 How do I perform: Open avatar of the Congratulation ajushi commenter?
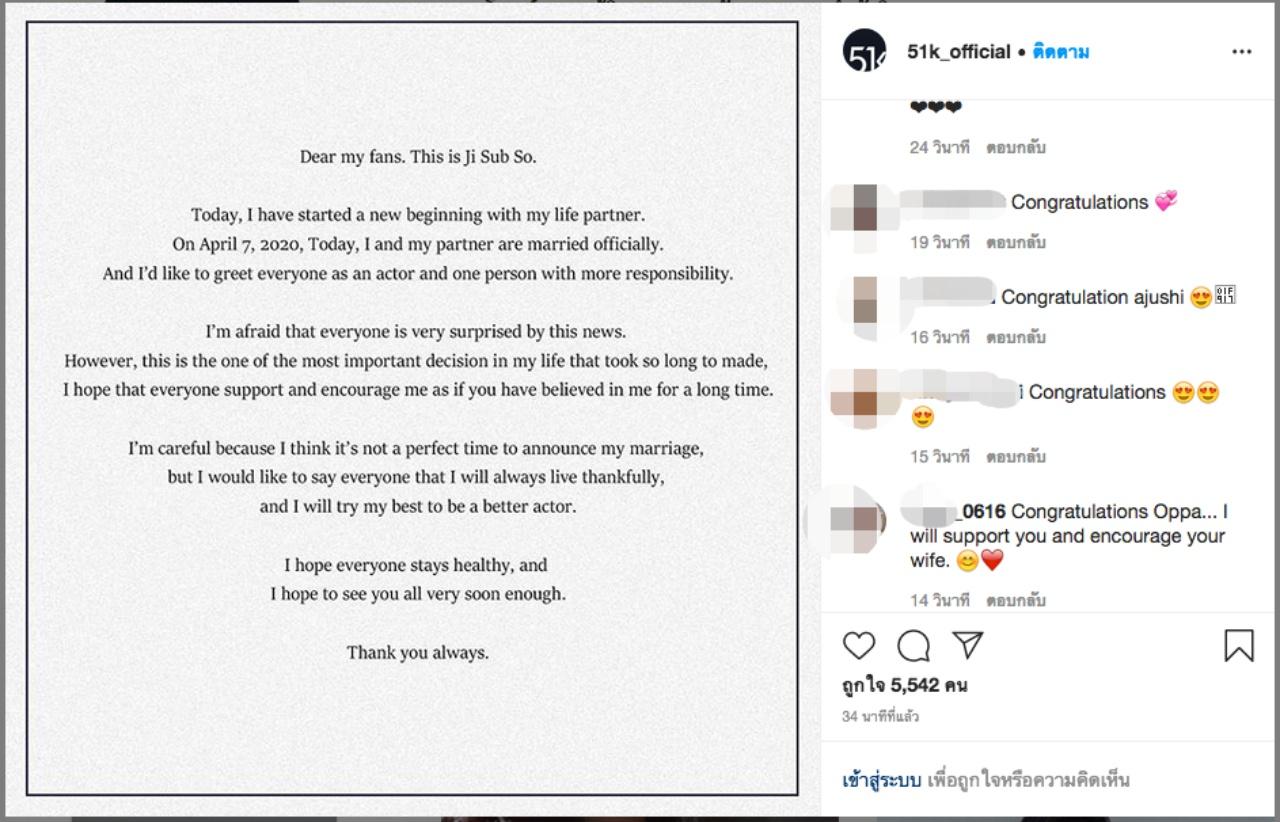[x=866, y=298]
